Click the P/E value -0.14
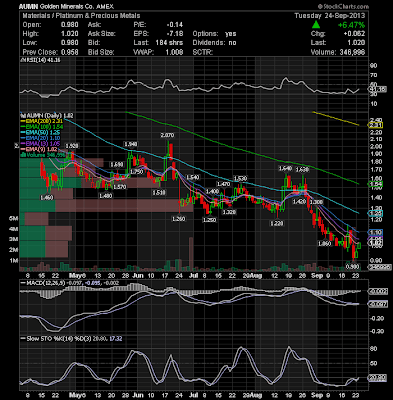This screenshot has width=393, height=400. pos(175,25)
